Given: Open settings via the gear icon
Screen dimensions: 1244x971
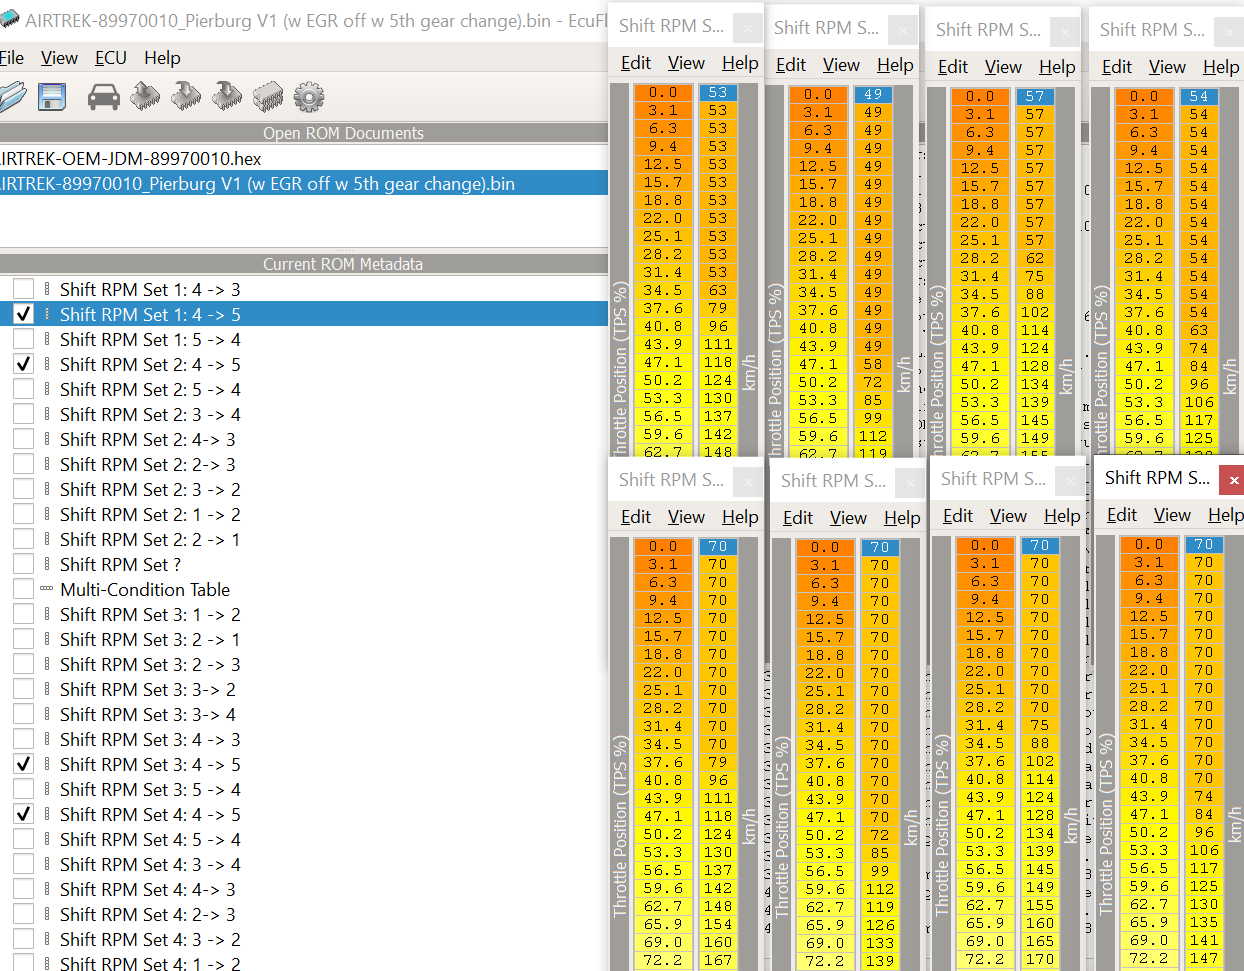Looking at the screenshot, I should coord(309,97).
